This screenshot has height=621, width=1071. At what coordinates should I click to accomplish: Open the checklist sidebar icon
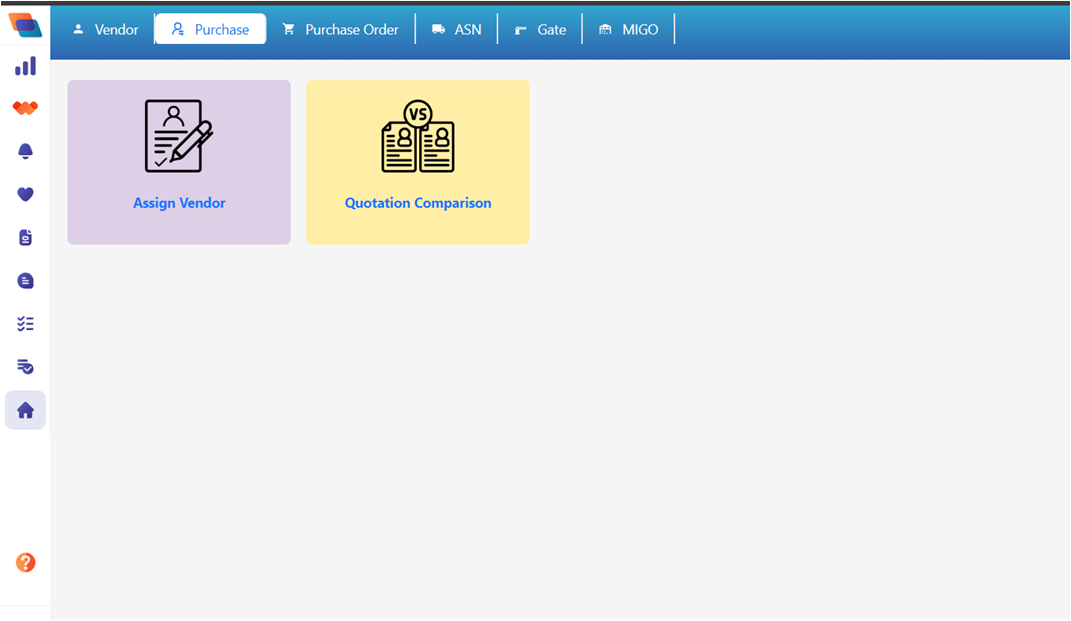[25, 324]
